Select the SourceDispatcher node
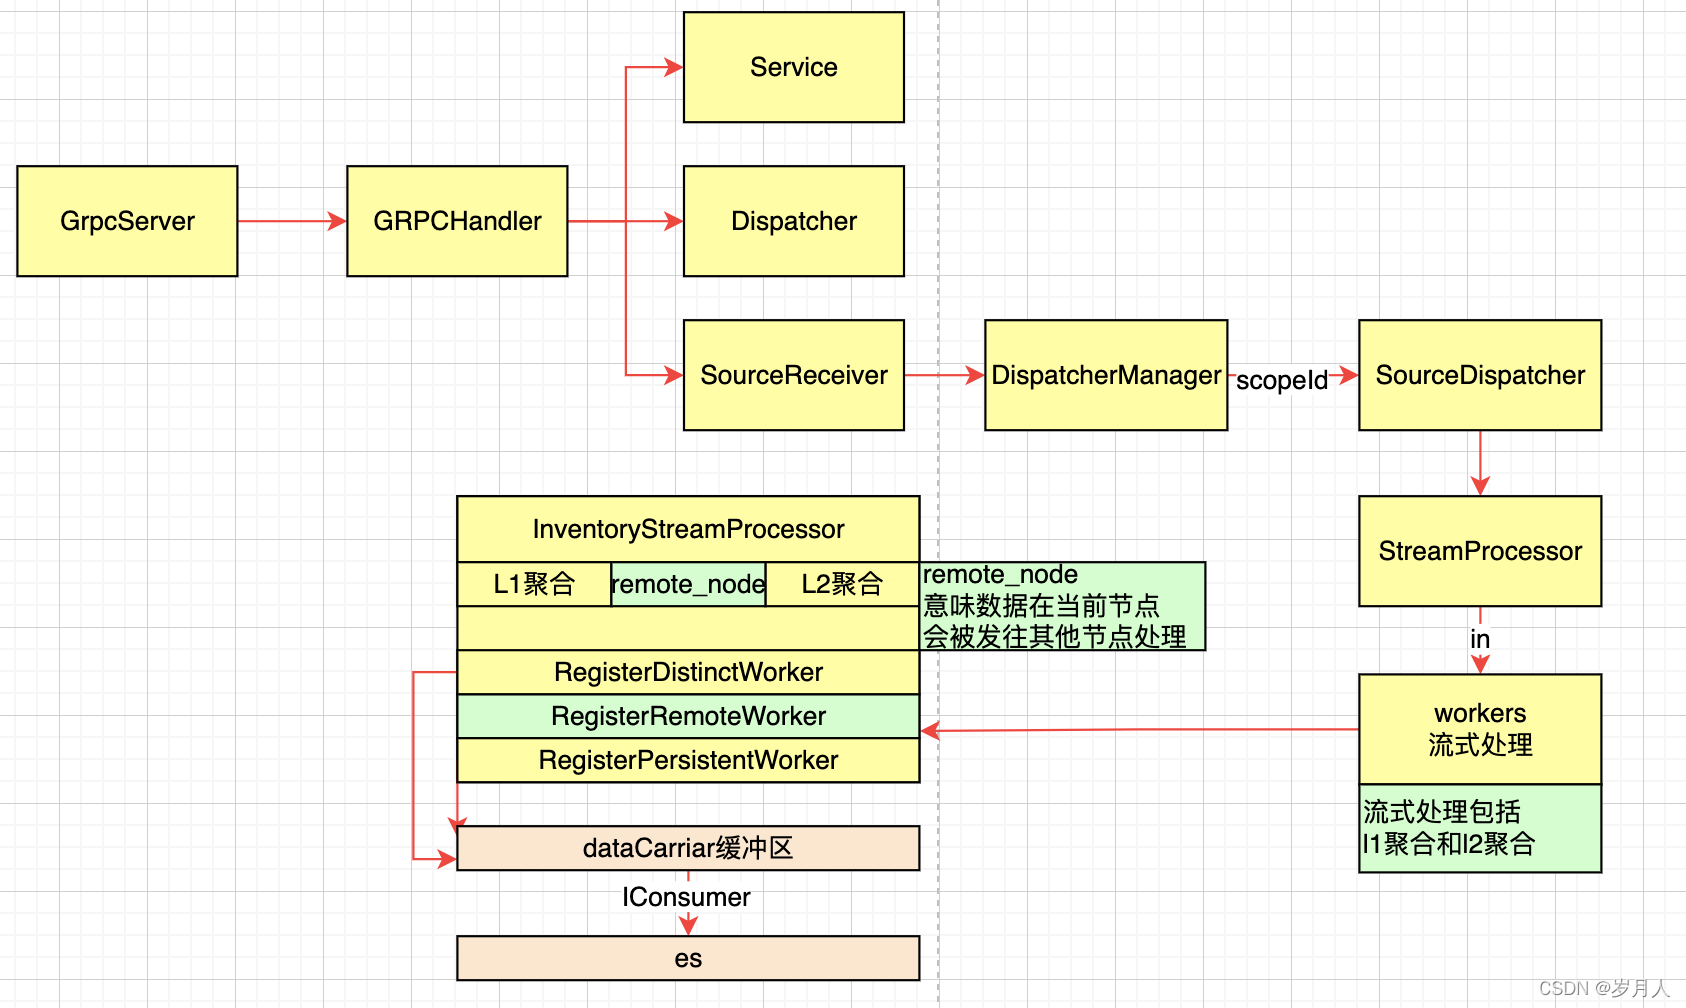Viewport: 1686px width, 1008px height. (1480, 375)
